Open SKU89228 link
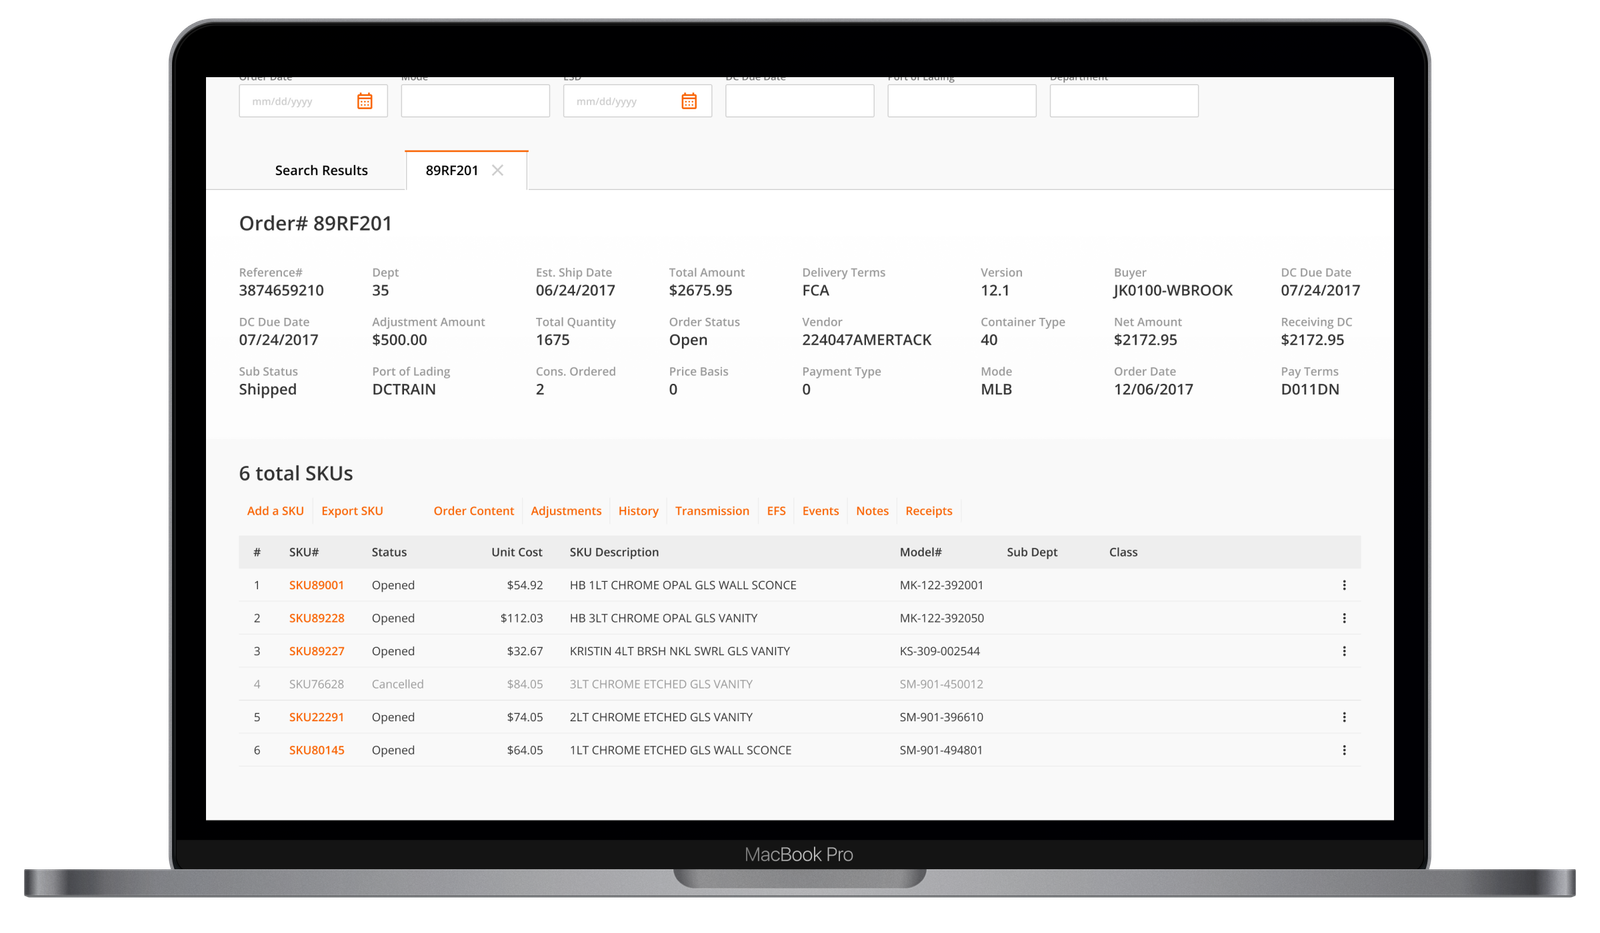The height and width of the screenshot is (933, 1600). 316,618
